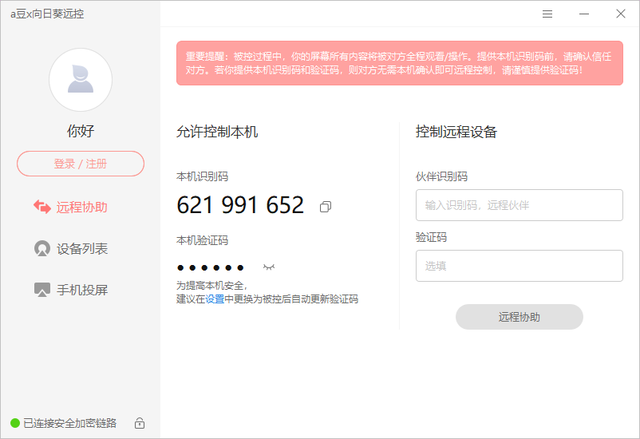Minimize the window
This screenshot has width=640, height=439.
coord(584,14)
